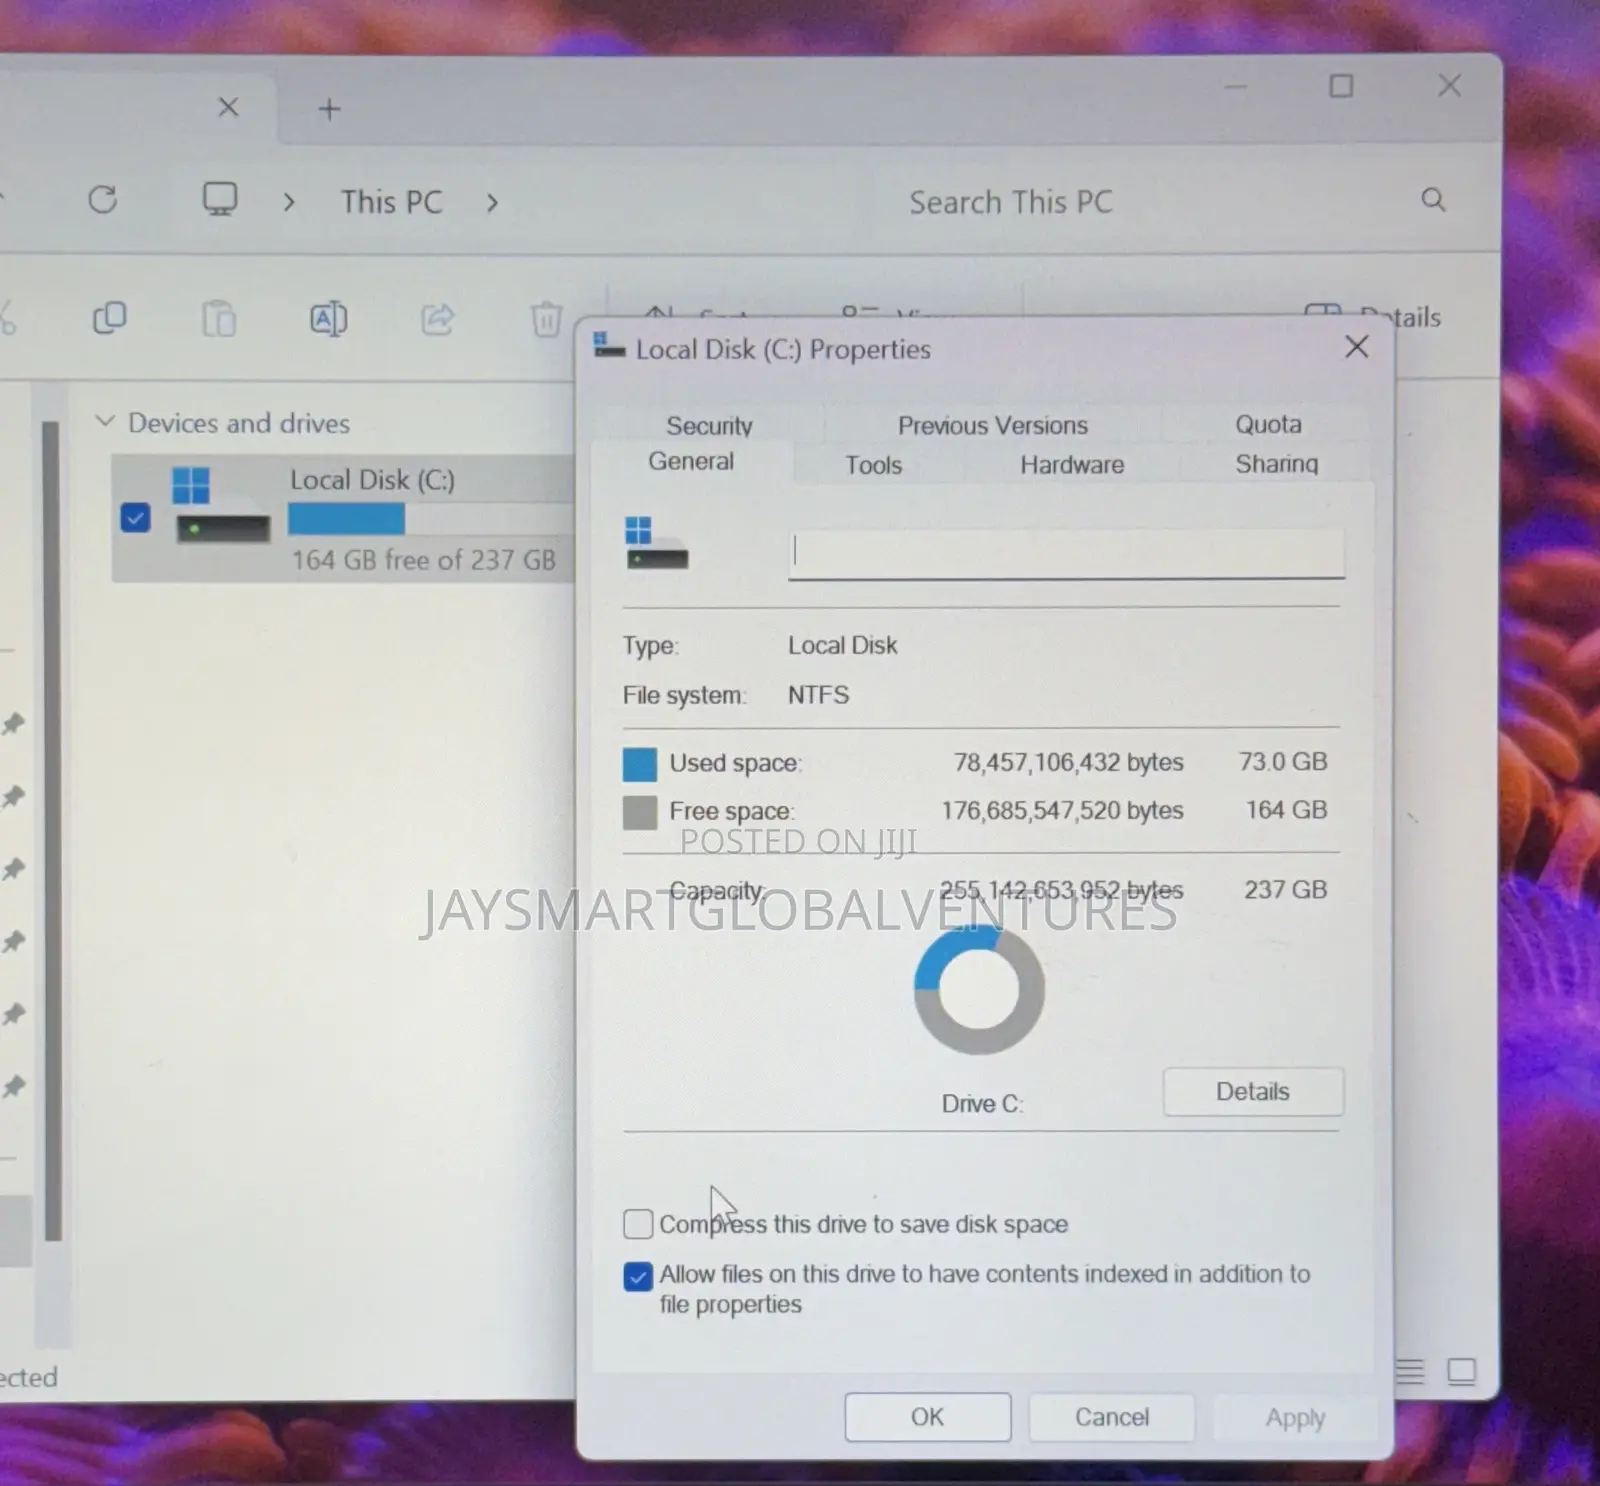1600x1486 pixels.
Task: Click the gray Free space color swatch
Action: coord(640,813)
